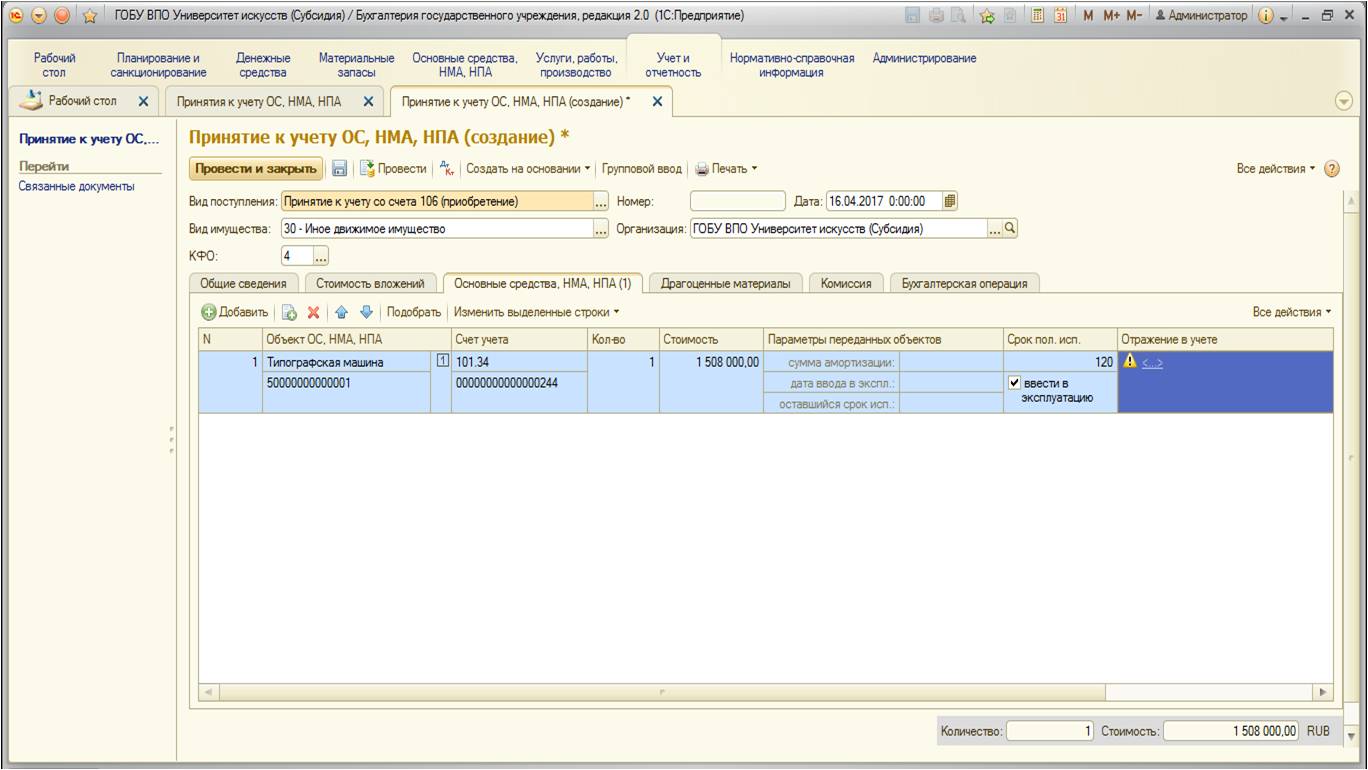Open the calendar icon in title bar
Viewport: 1368px width, 770px height.
[x=1060, y=16]
